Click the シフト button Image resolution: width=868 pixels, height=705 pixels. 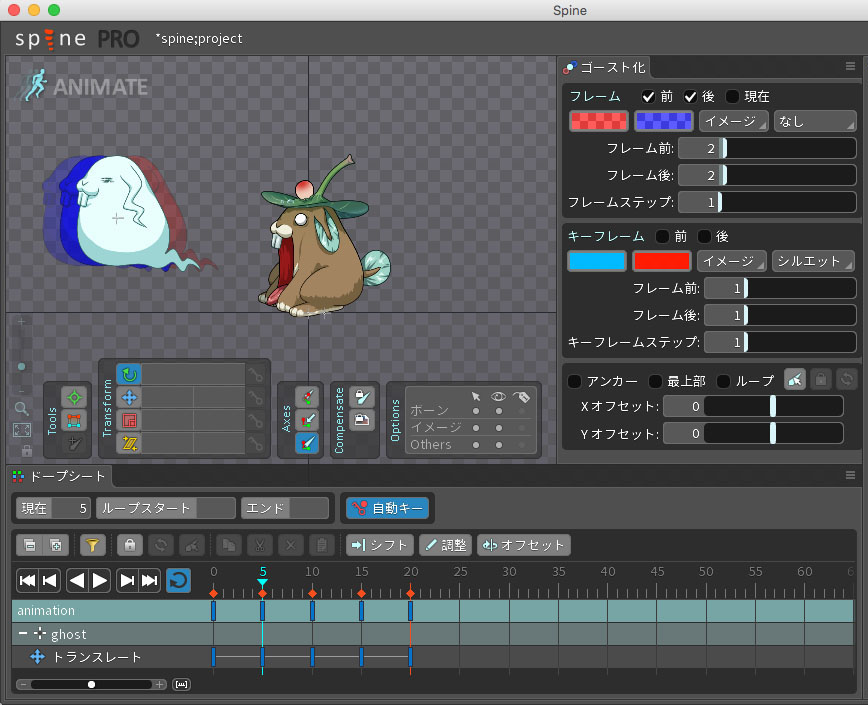tap(380, 546)
